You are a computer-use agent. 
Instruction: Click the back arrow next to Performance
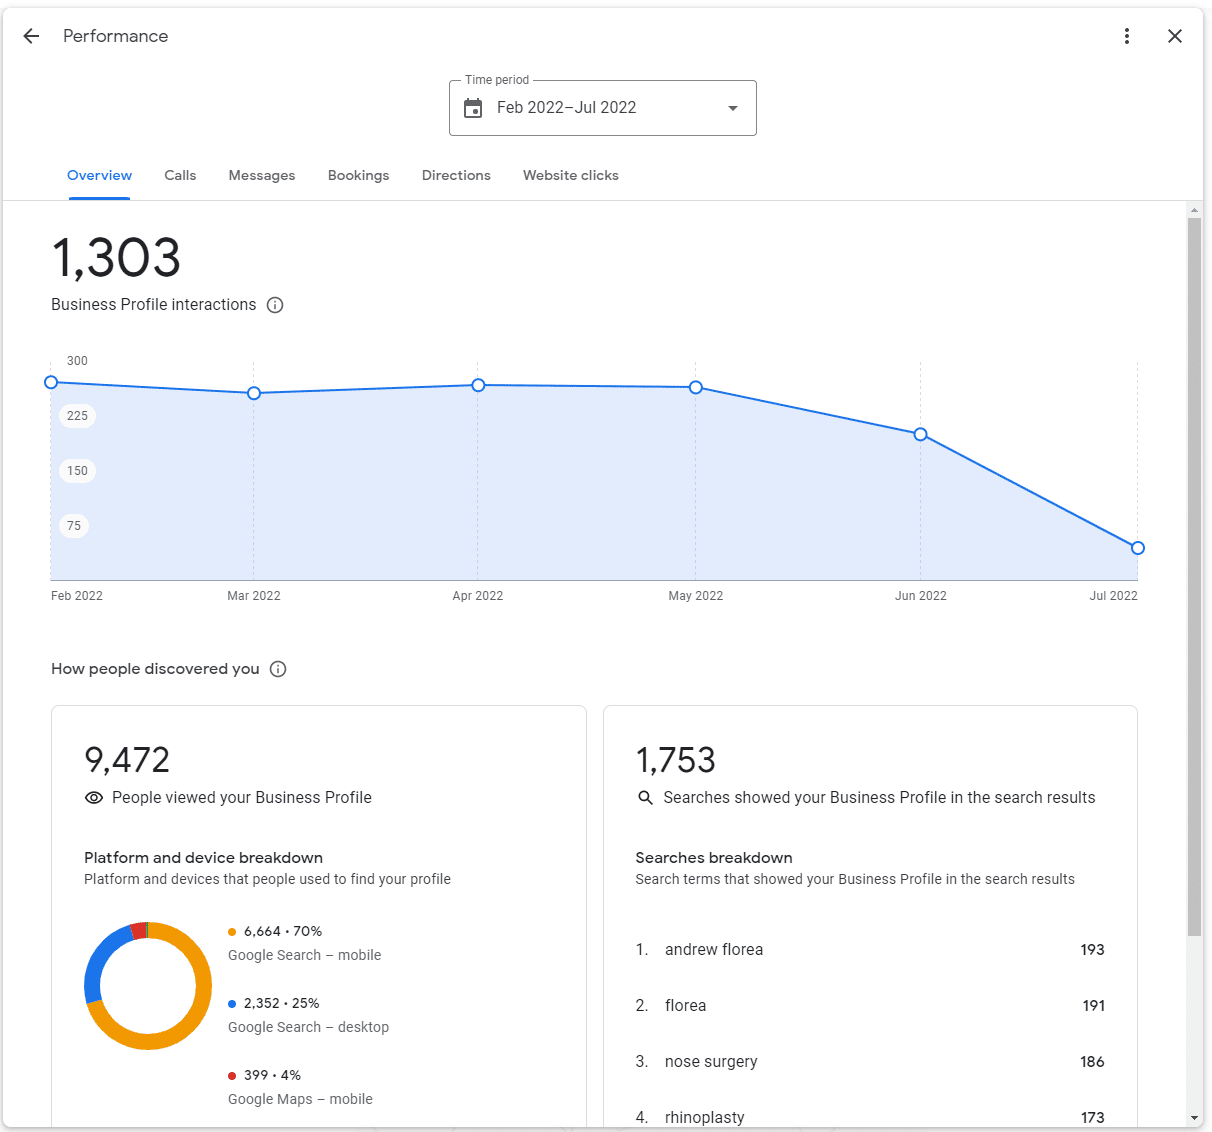(31, 36)
